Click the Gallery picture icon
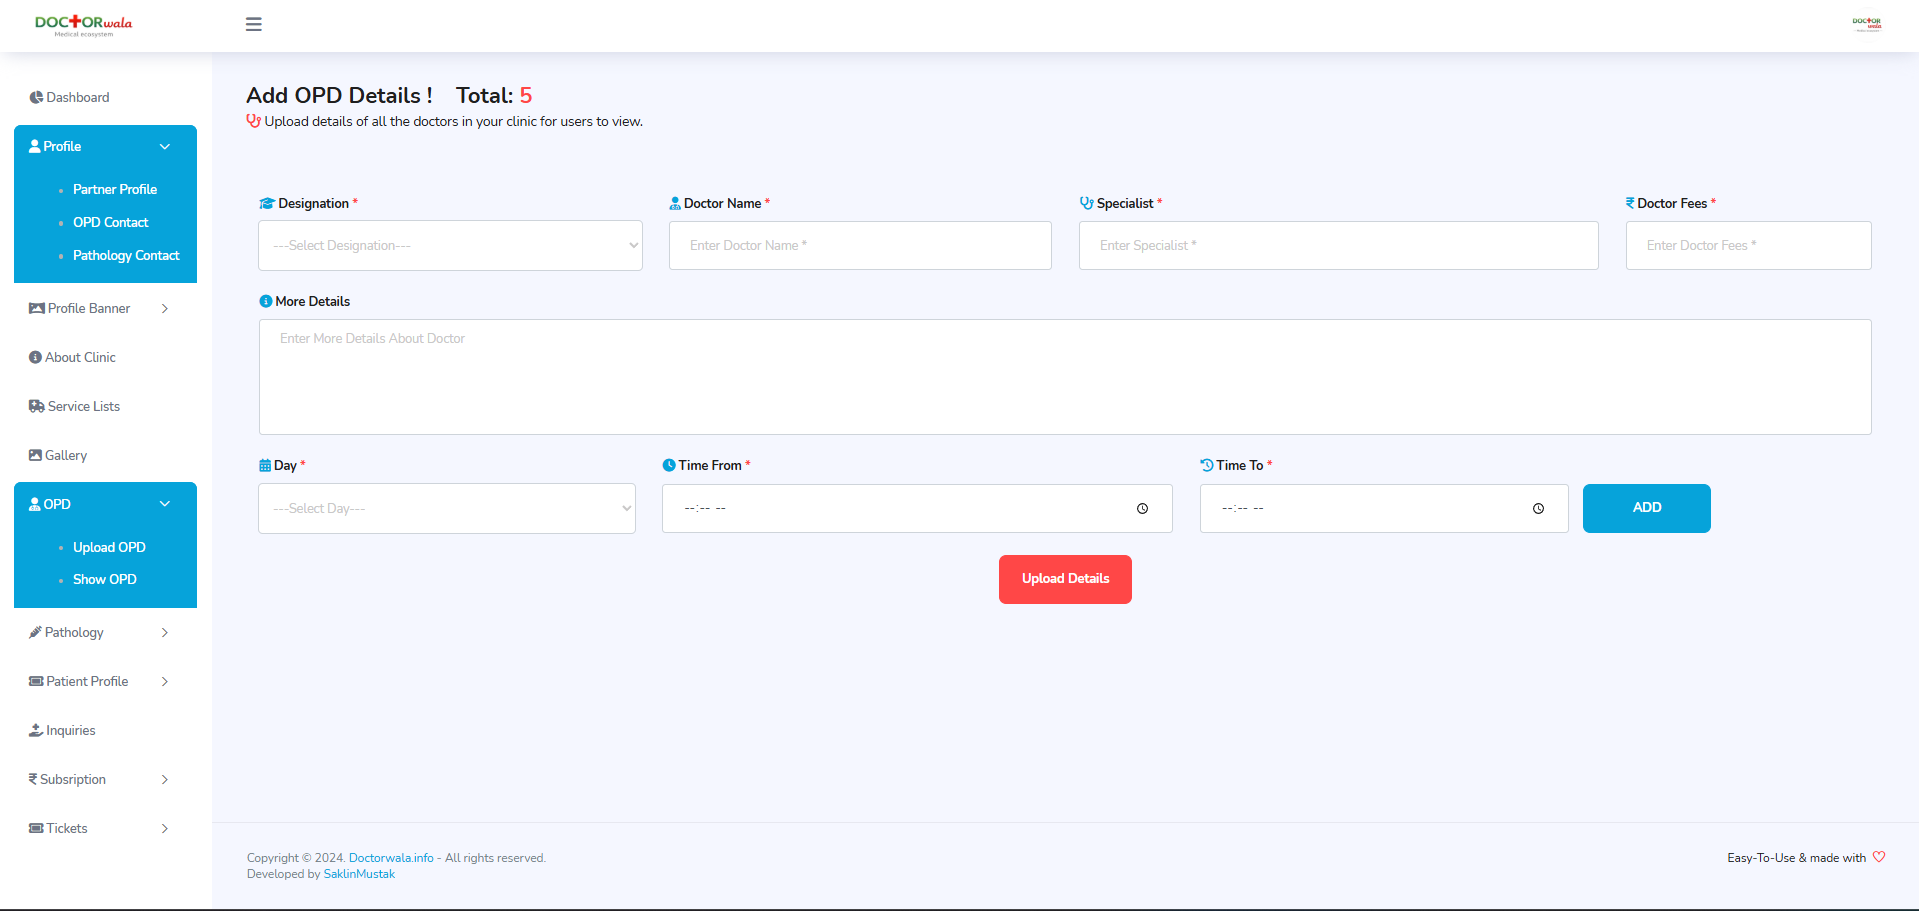Viewport: 1919px width, 911px height. tap(35, 455)
